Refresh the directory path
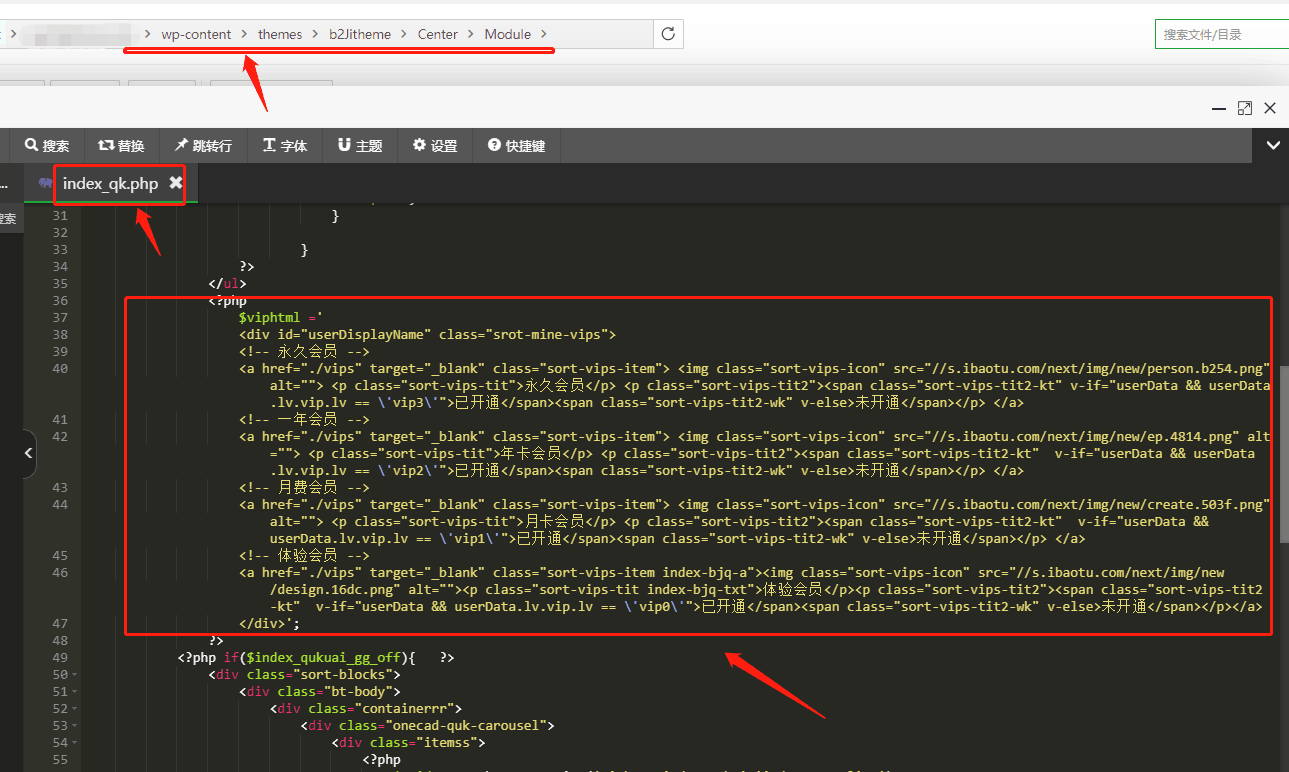Viewport: 1289px width, 772px height. [668, 34]
